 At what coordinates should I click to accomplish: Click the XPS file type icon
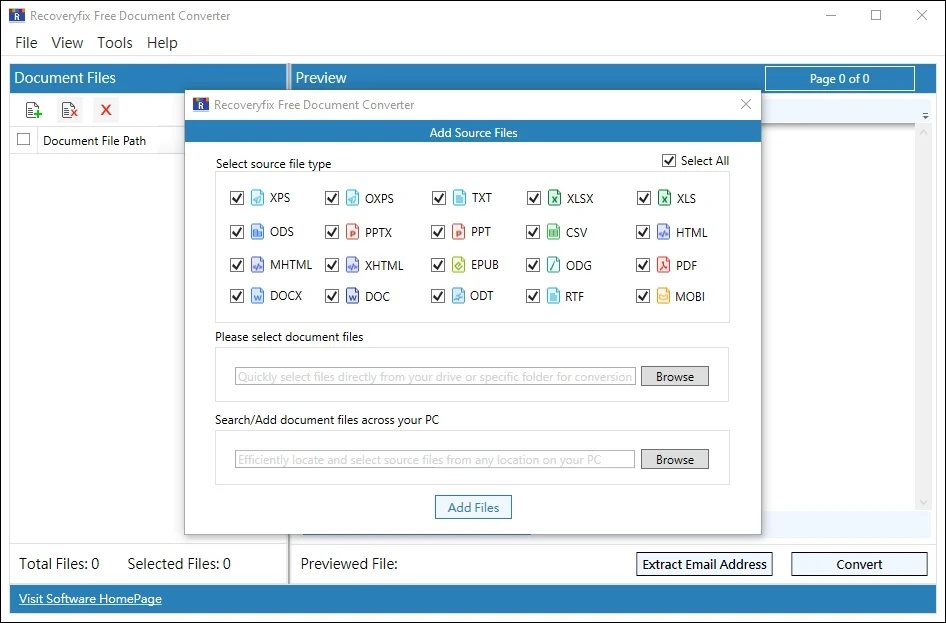[258, 198]
